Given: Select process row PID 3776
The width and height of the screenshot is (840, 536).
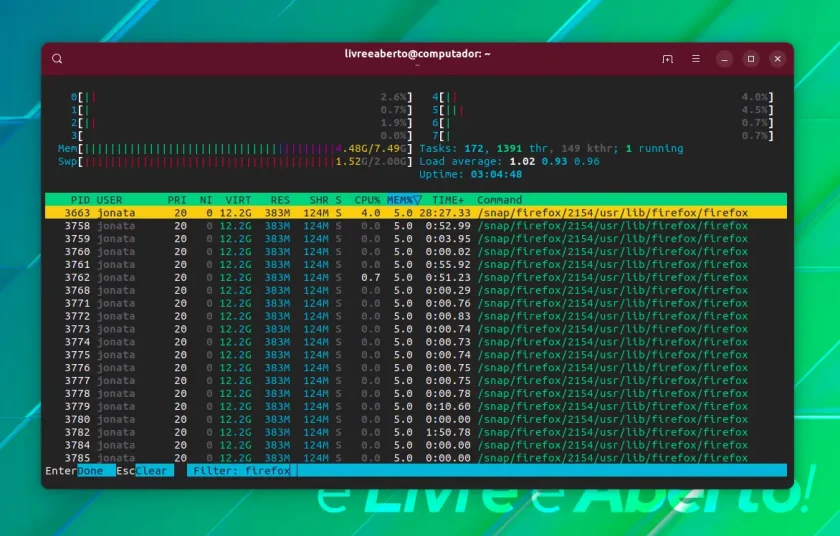Looking at the screenshot, I should (416, 367).
